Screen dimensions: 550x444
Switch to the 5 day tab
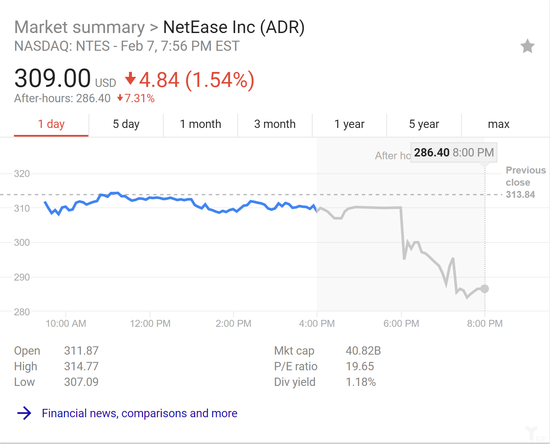click(x=126, y=124)
